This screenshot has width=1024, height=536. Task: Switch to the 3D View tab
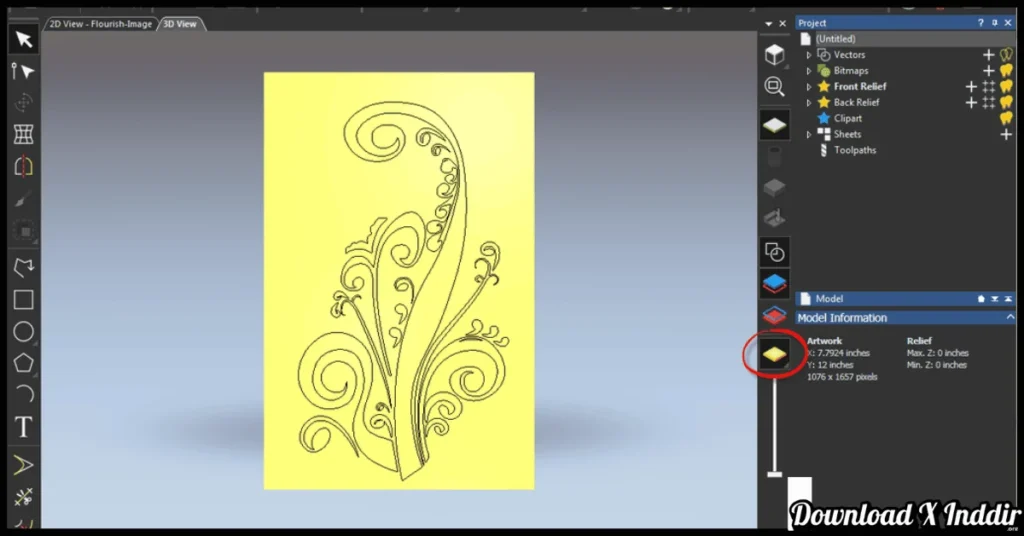tap(180, 23)
